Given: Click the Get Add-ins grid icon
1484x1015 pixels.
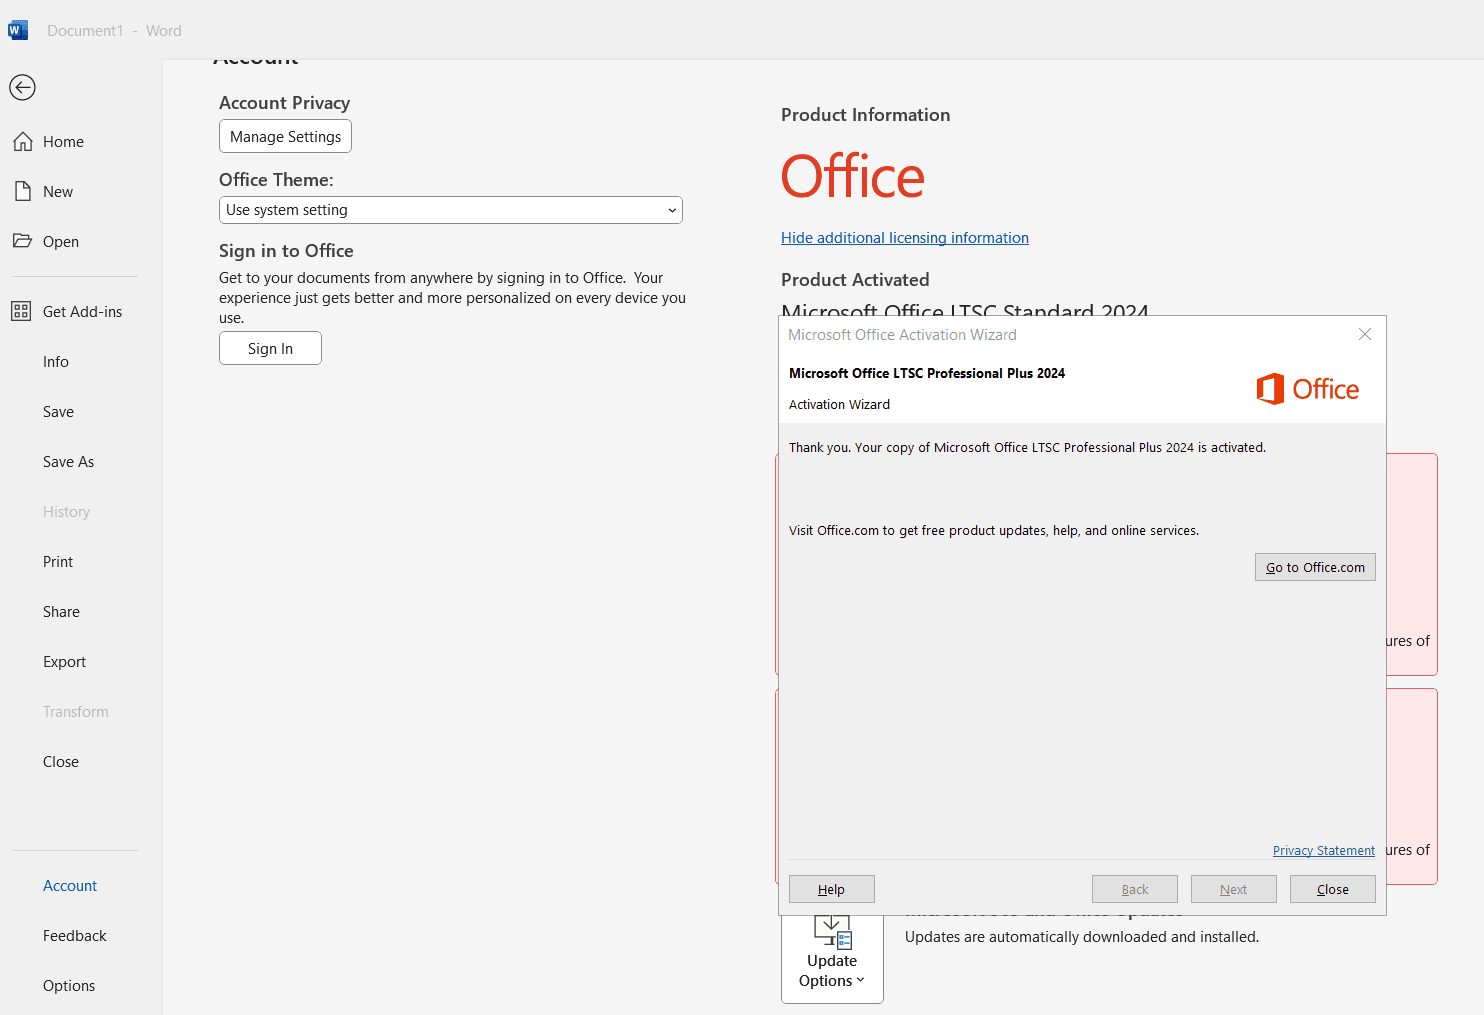Looking at the screenshot, I should click(21, 312).
